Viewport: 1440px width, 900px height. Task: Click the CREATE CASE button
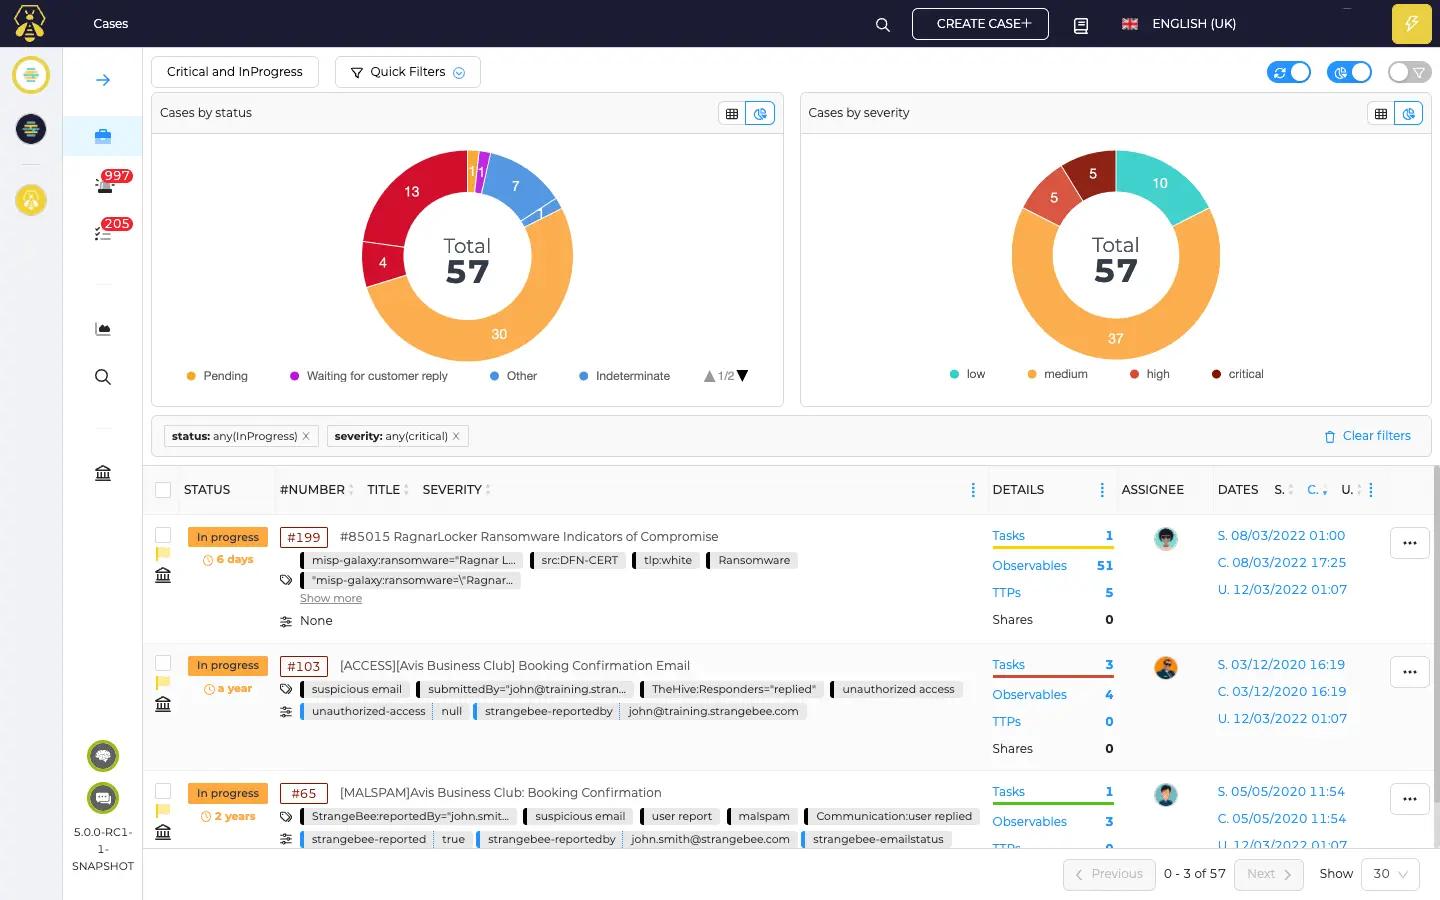[980, 24]
